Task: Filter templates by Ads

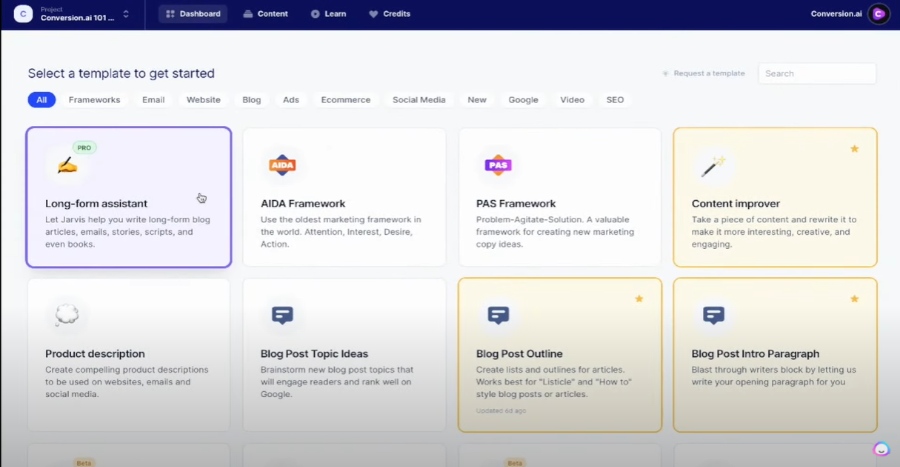Action: tap(291, 100)
